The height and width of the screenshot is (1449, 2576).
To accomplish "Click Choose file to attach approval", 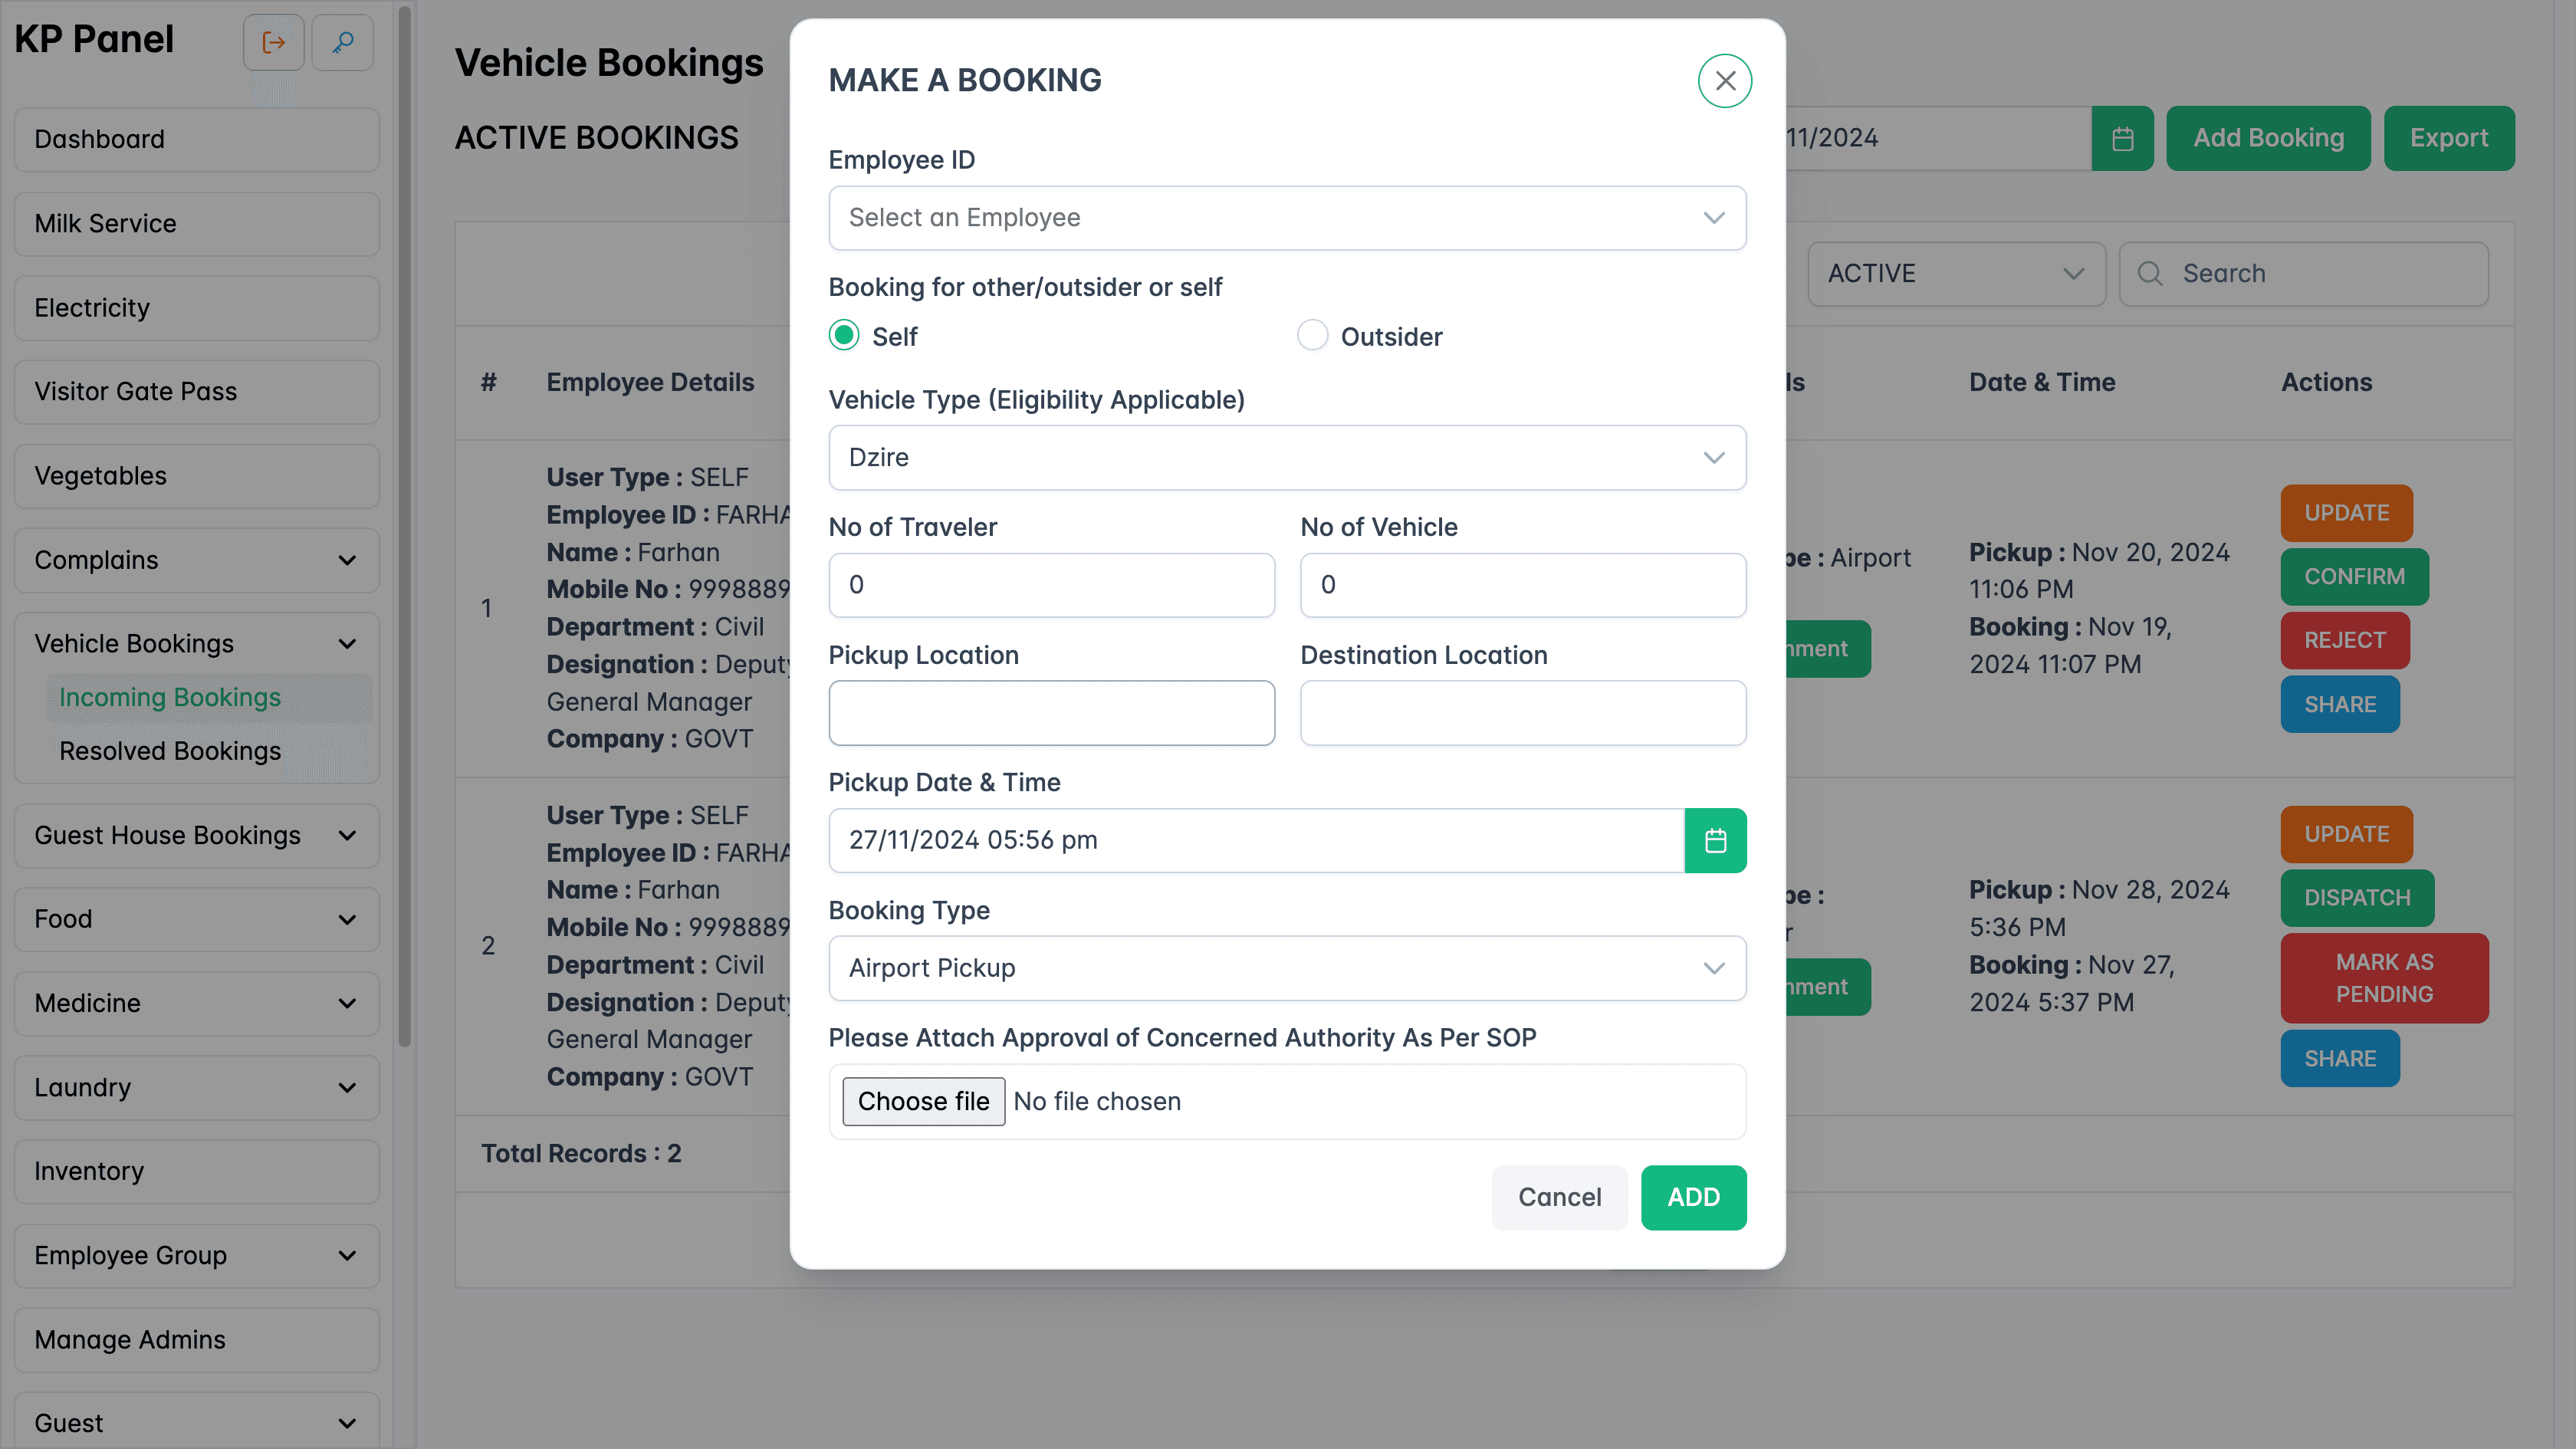I will 923,1101.
